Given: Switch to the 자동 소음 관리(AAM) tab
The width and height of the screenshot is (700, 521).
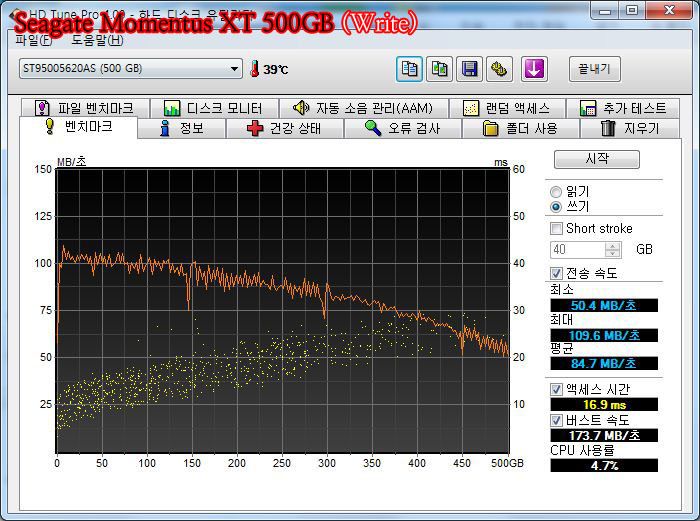Looking at the screenshot, I should [x=364, y=108].
